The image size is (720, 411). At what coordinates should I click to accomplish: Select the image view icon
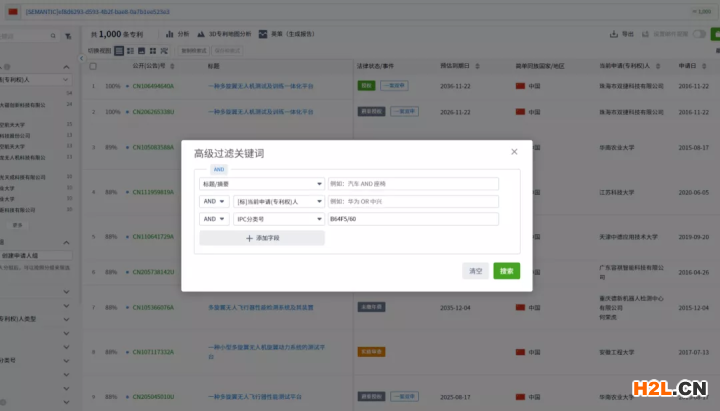(141, 51)
